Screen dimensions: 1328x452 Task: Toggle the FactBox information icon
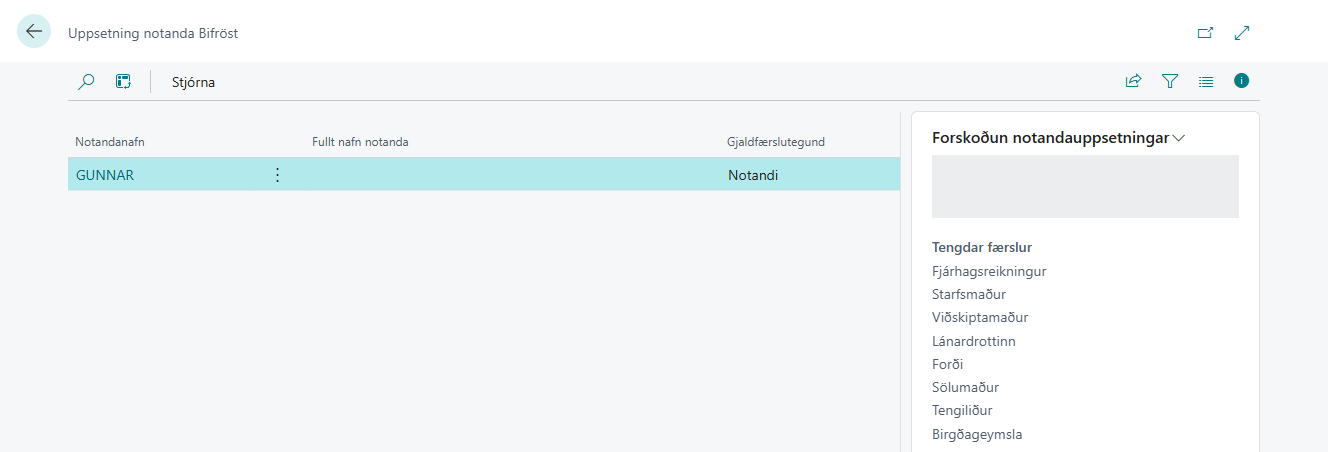[x=1242, y=81]
